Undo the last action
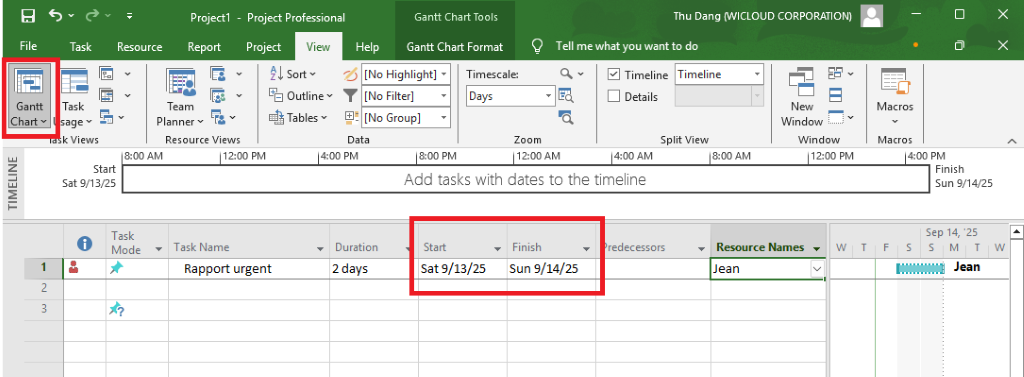1024x377 pixels. (x=56, y=16)
